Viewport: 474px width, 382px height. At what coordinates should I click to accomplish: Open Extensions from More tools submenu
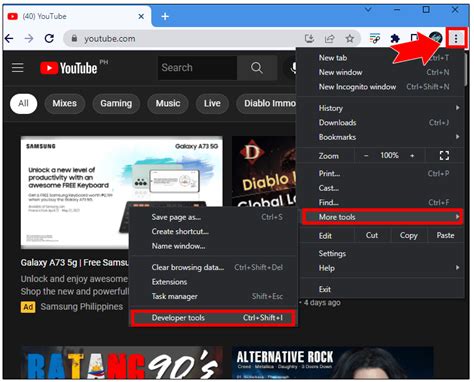tap(213, 282)
